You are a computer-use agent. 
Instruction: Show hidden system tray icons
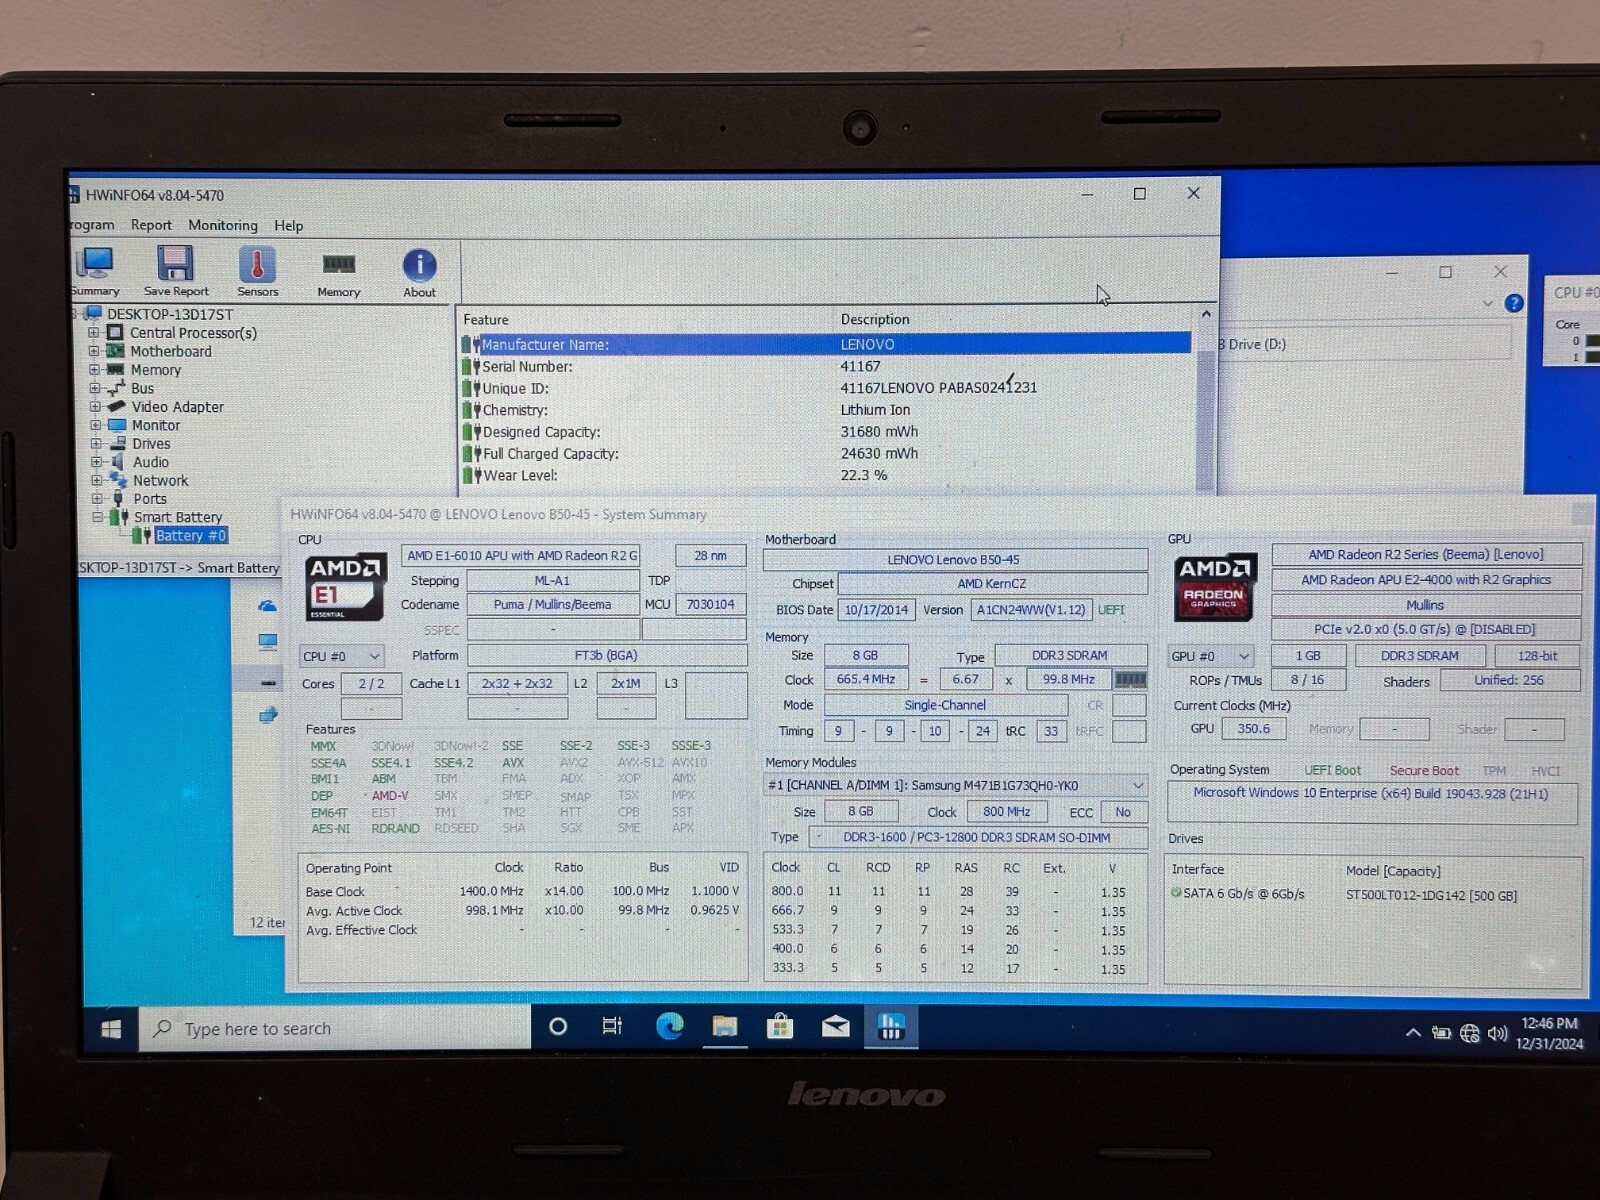tap(1413, 1033)
